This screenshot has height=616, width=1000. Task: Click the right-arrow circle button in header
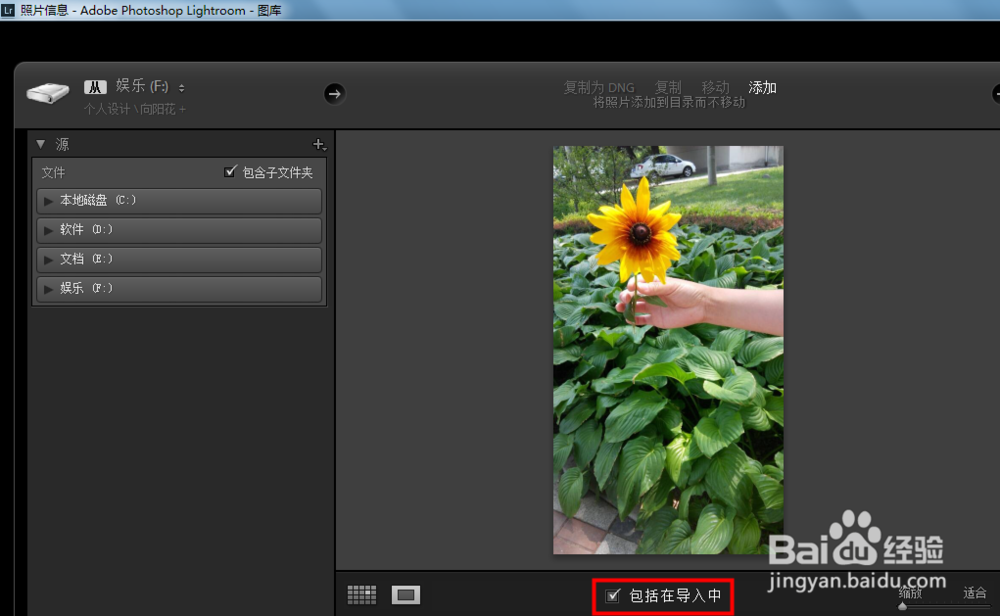334,94
